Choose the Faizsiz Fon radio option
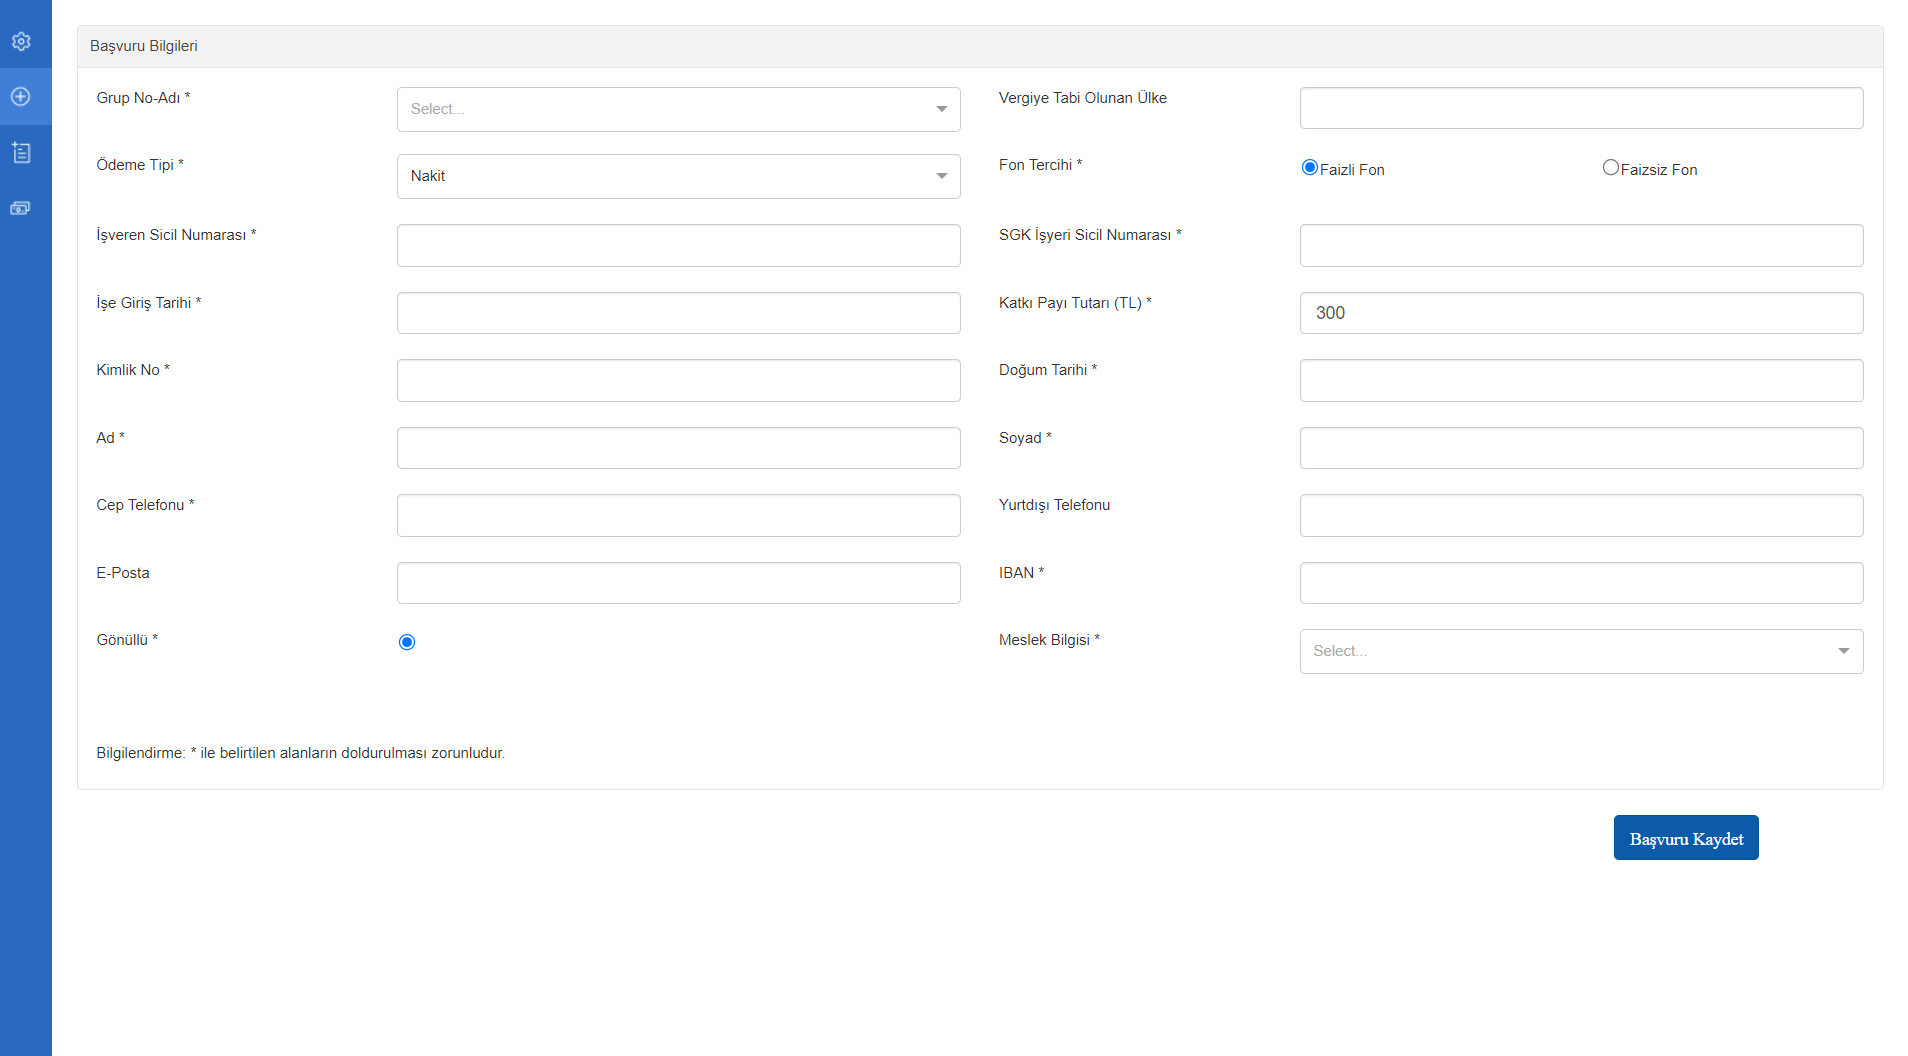Image resolution: width=1908 pixels, height=1056 pixels. [x=1610, y=168]
